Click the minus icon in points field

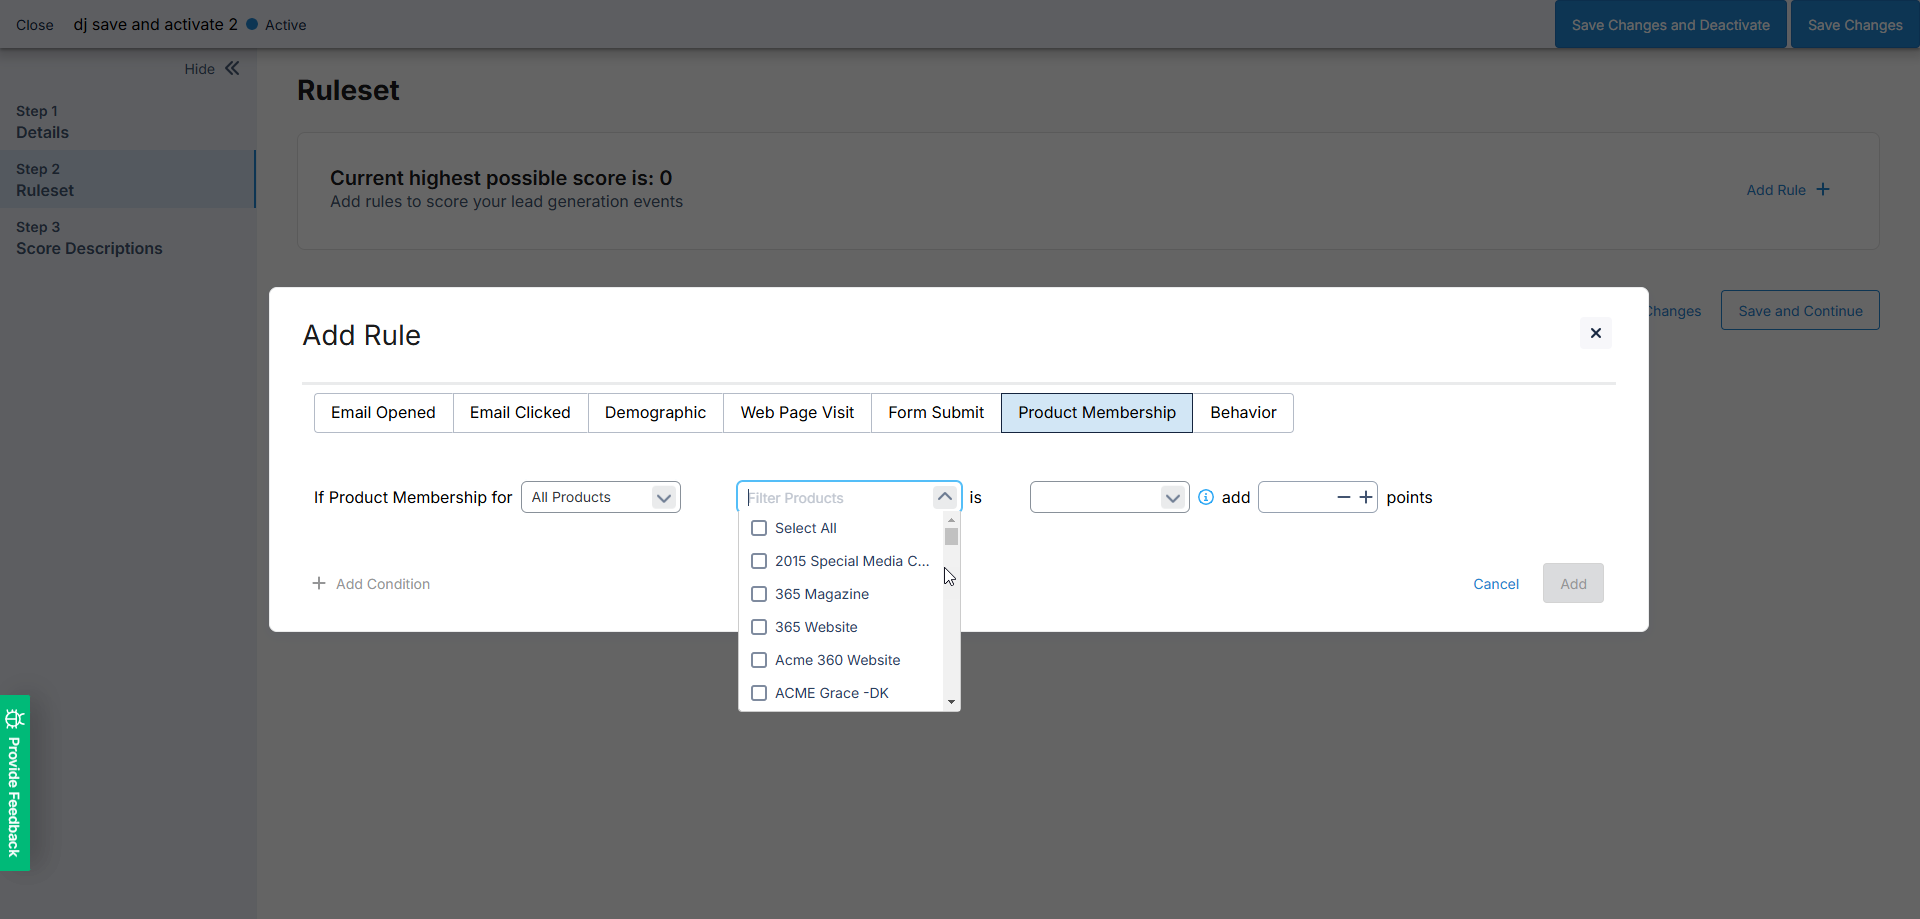(1343, 497)
